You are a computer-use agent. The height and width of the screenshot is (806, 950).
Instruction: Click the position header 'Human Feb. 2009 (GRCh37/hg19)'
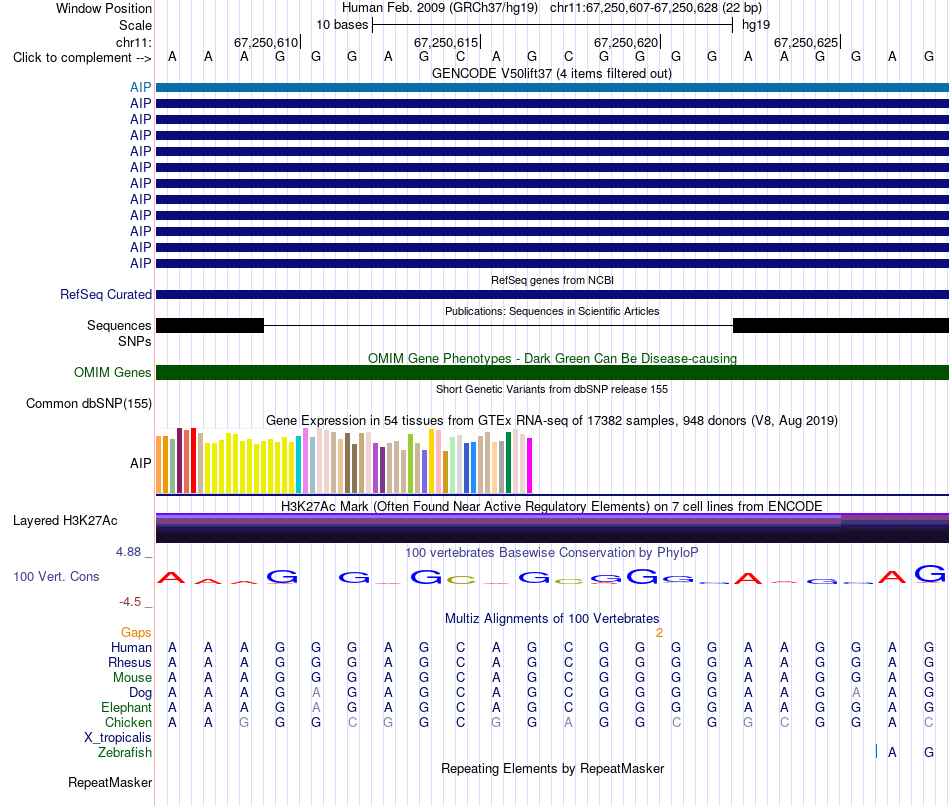click(440, 8)
